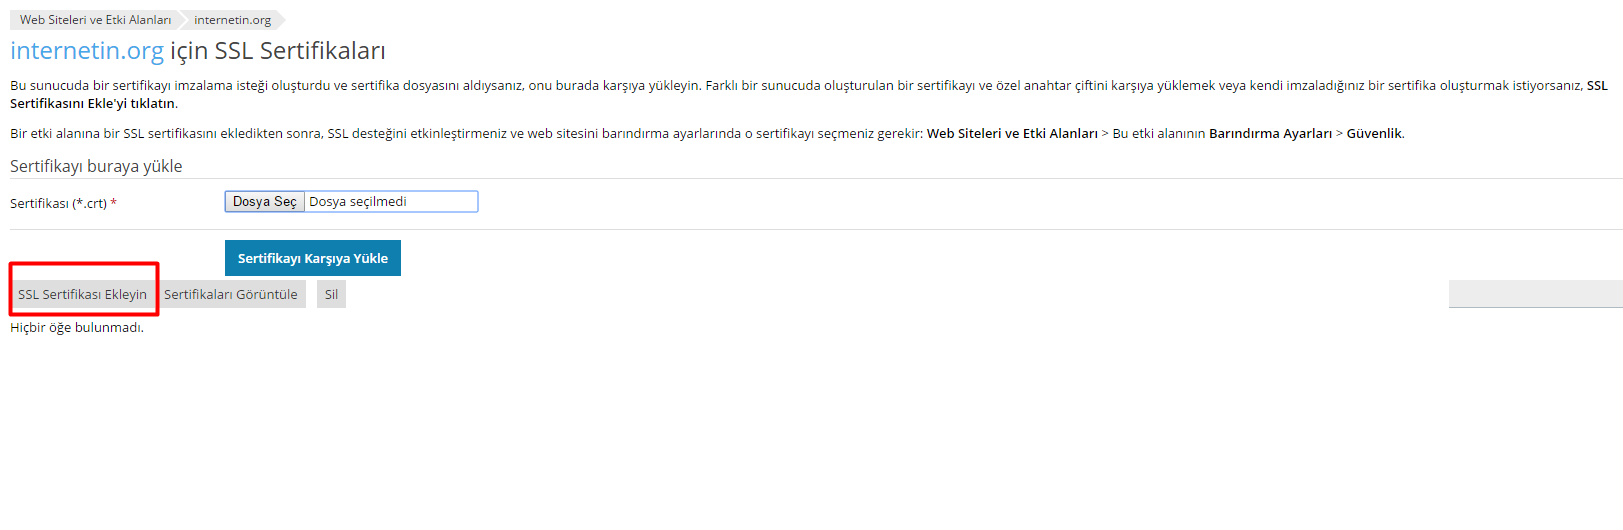Click the bold SSL Sertifikasını Ekle'yi tıklatın text
The height and width of the screenshot is (530, 1623).
click(x=93, y=103)
